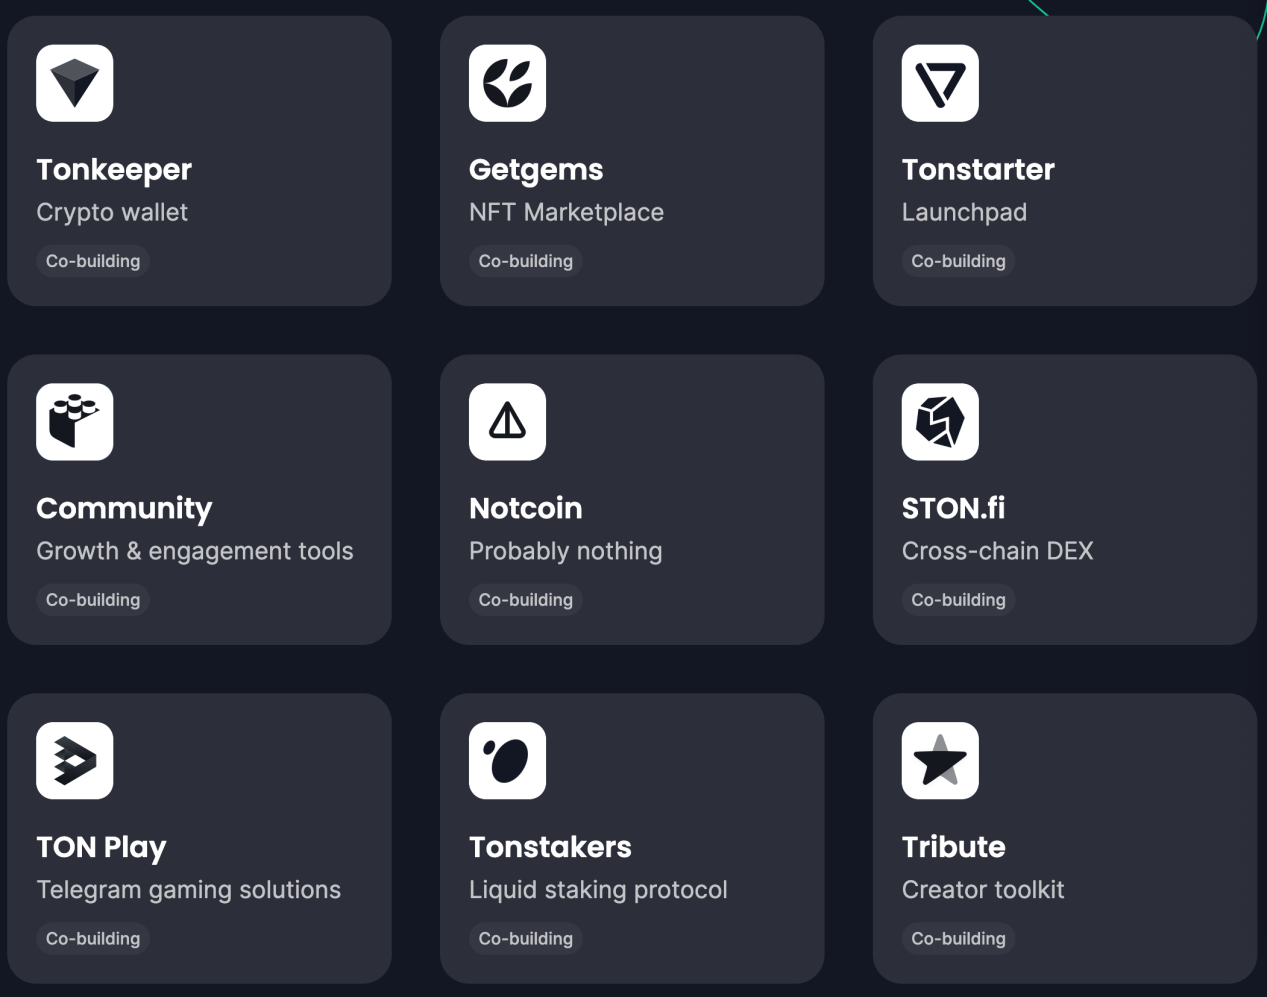Click the Co-building tag under Tonstarter
Screen dimensions: 1267x997
958,261
